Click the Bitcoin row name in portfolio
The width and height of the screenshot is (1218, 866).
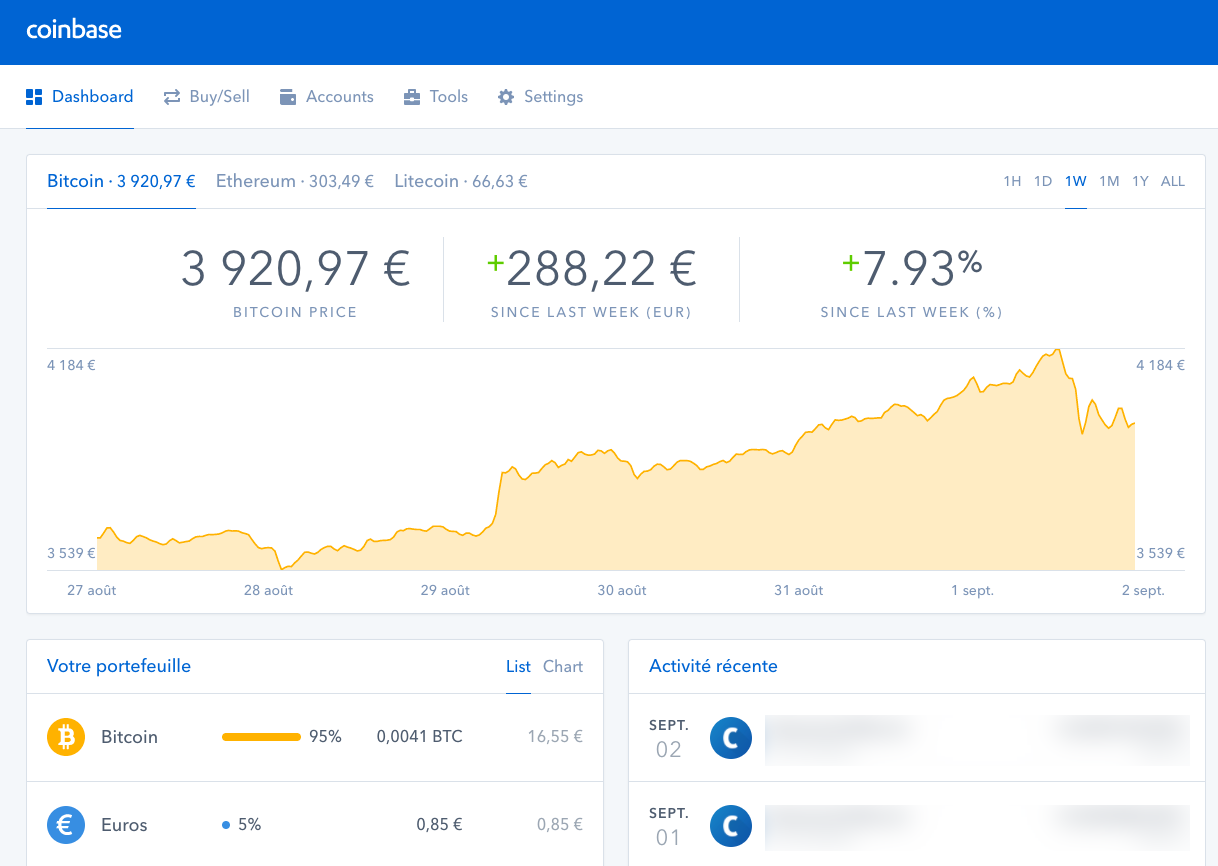click(129, 737)
